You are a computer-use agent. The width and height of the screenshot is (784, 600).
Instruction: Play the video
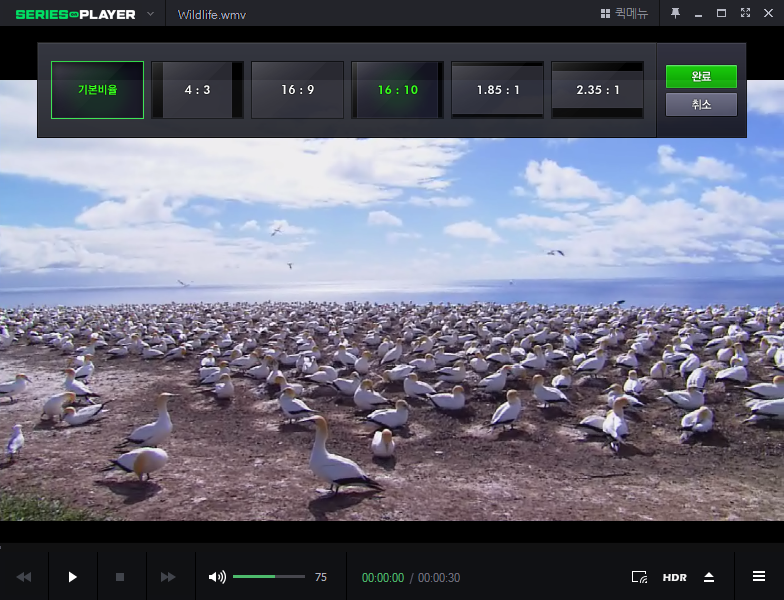click(x=72, y=577)
